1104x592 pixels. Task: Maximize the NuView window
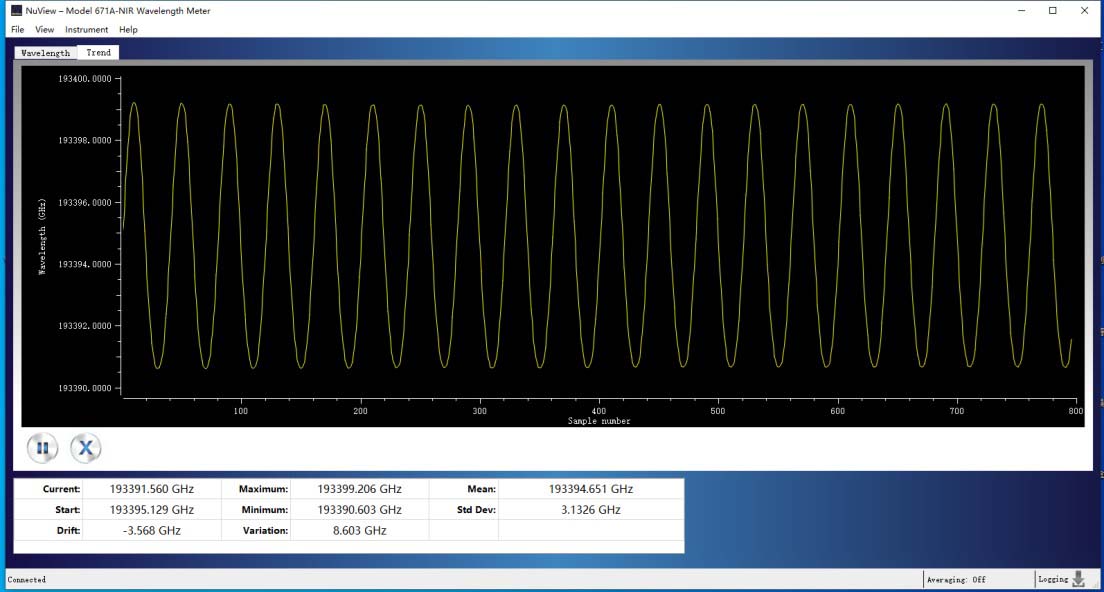coord(1052,10)
